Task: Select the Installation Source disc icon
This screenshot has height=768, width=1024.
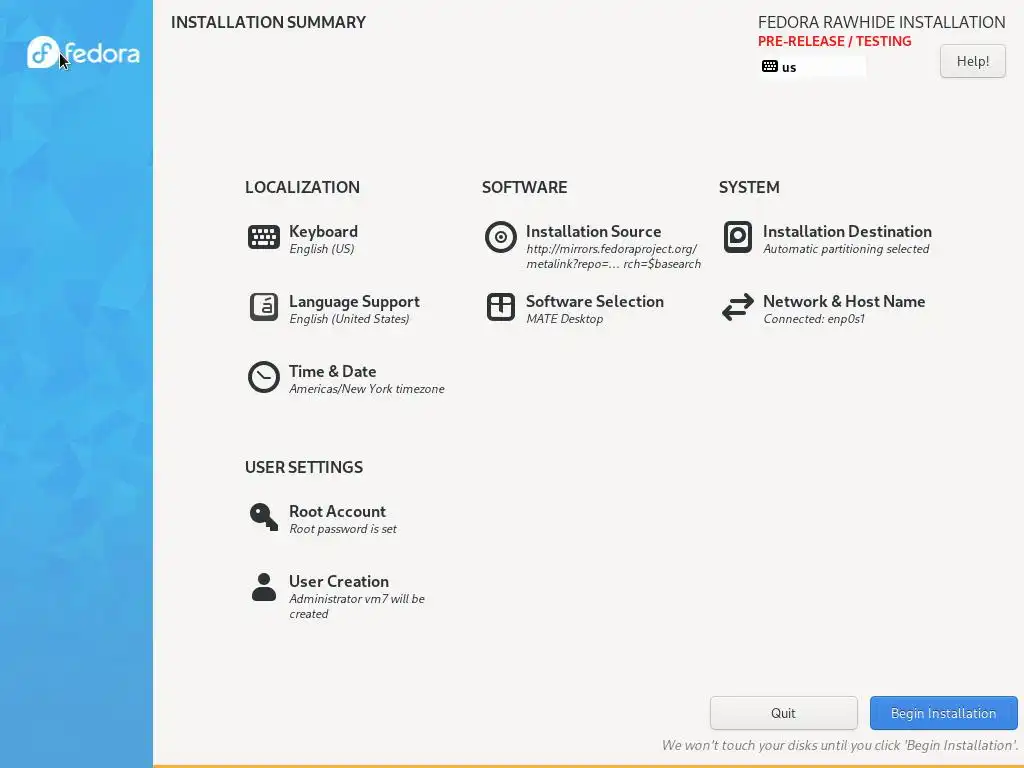Action: [501, 237]
